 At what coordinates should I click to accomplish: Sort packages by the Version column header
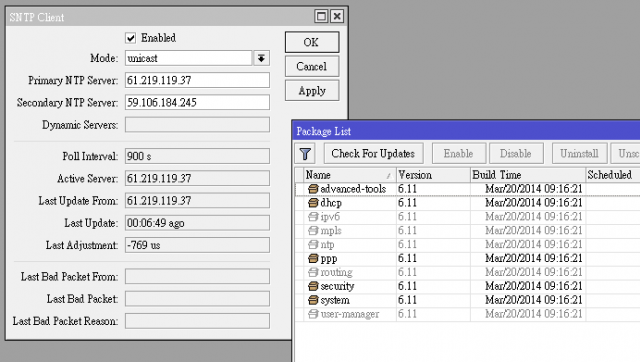tap(433, 175)
